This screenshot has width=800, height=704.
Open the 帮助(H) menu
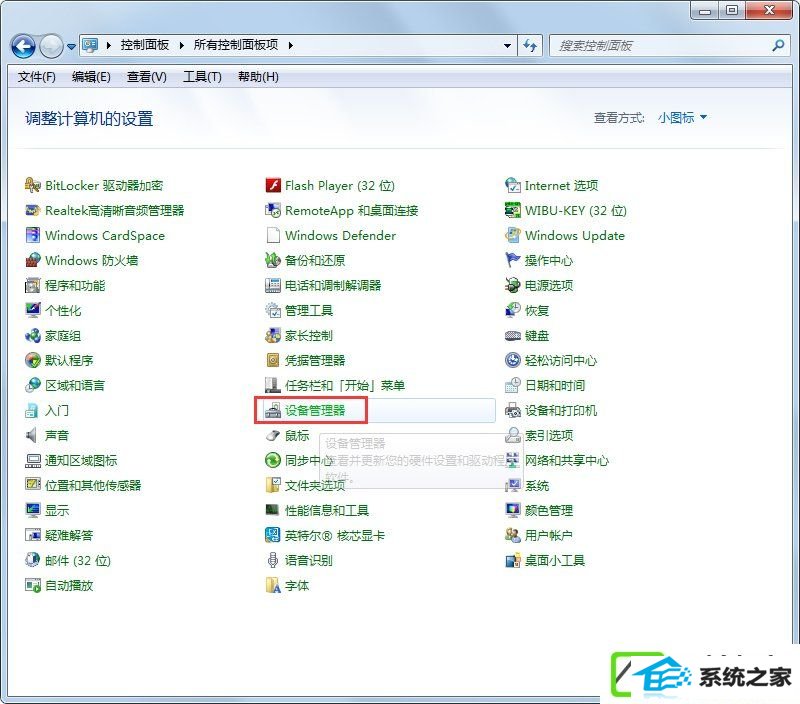coord(258,77)
